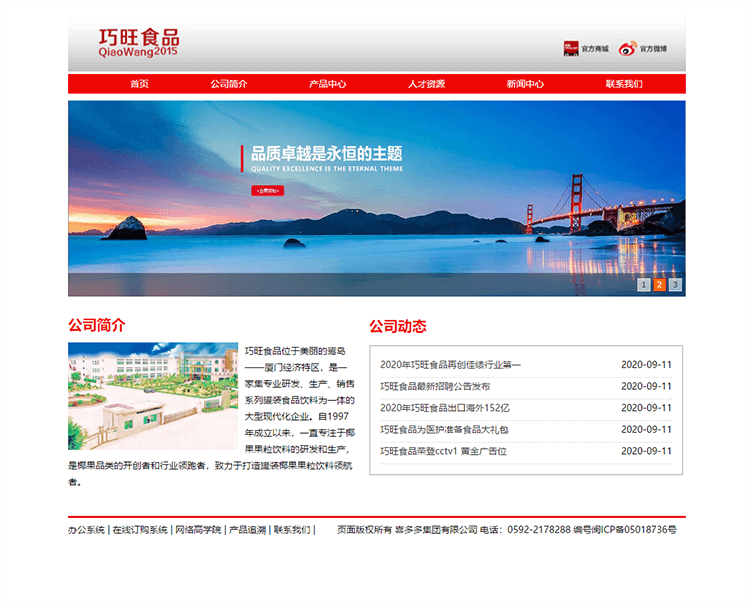The width and height of the screenshot is (750, 603).
Task: Switch to banner slide 1
Action: tap(643, 285)
